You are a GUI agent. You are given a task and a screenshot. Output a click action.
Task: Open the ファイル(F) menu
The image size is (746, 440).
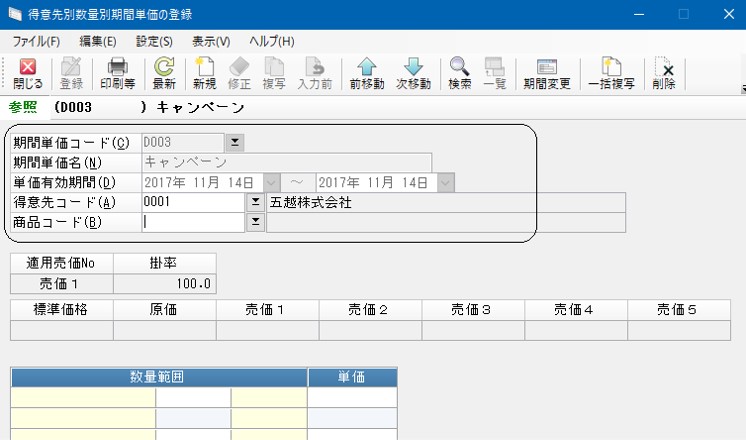[37, 41]
